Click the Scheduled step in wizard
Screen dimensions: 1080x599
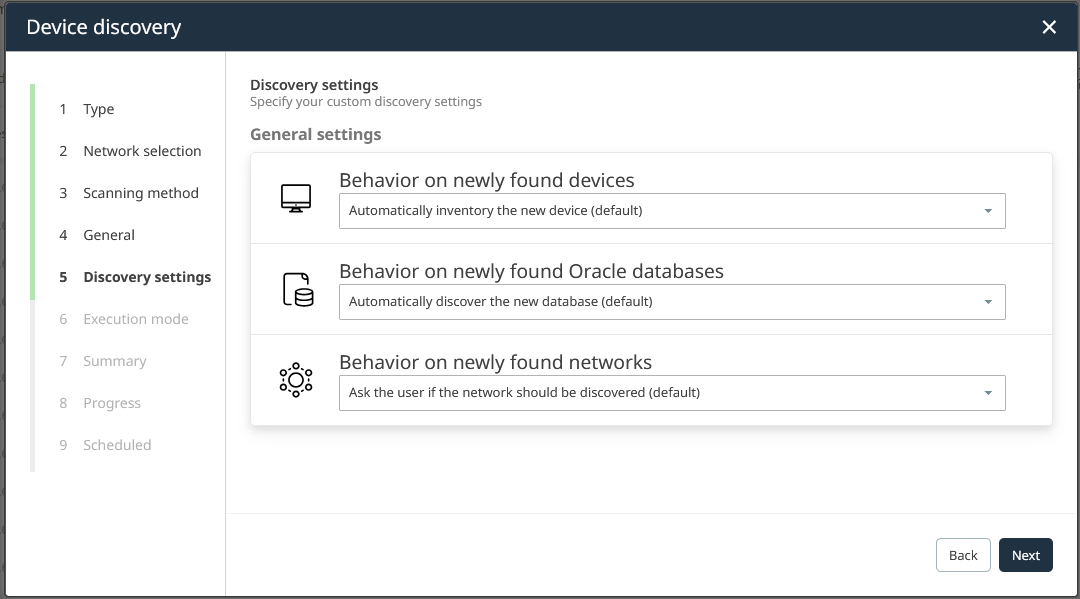pyautogui.click(x=117, y=445)
